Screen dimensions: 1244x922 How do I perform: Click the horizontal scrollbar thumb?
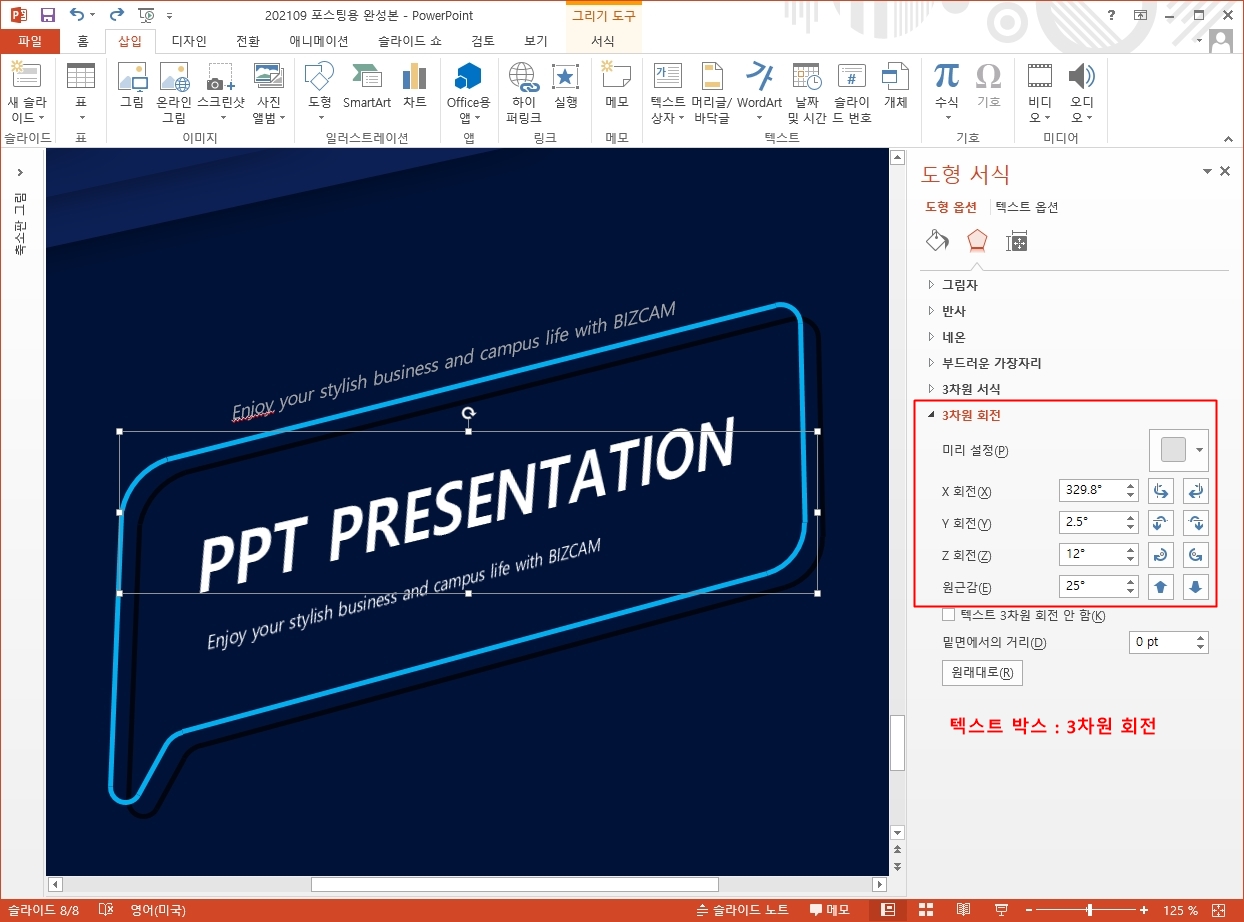tap(515, 884)
